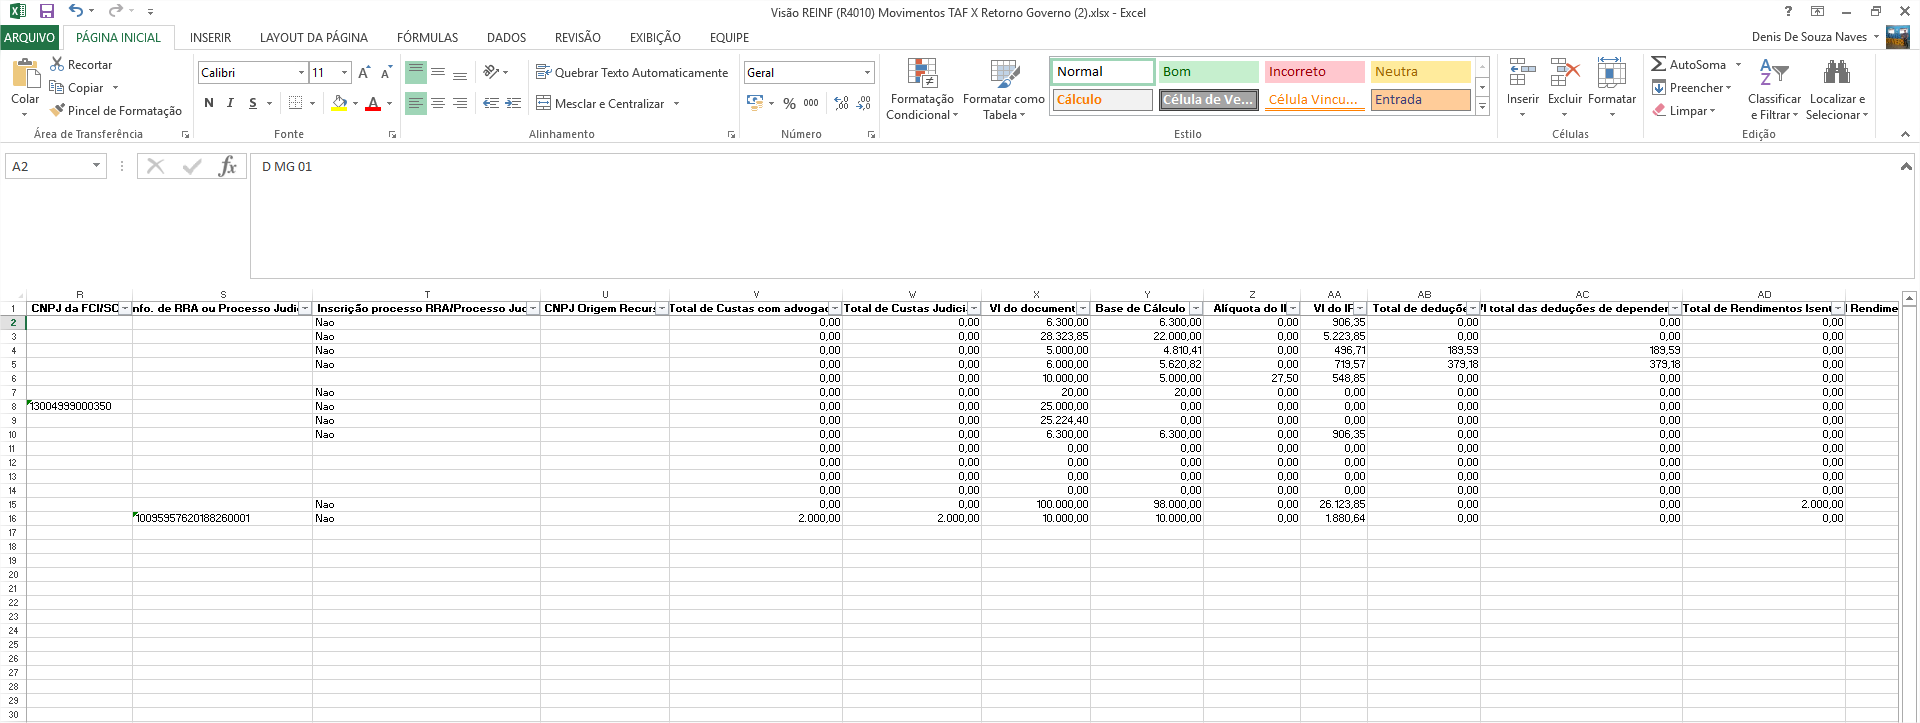Switch to LAYOUT DA PÁGINA tab
The image size is (1920, 723).
[x=314, y=38]
